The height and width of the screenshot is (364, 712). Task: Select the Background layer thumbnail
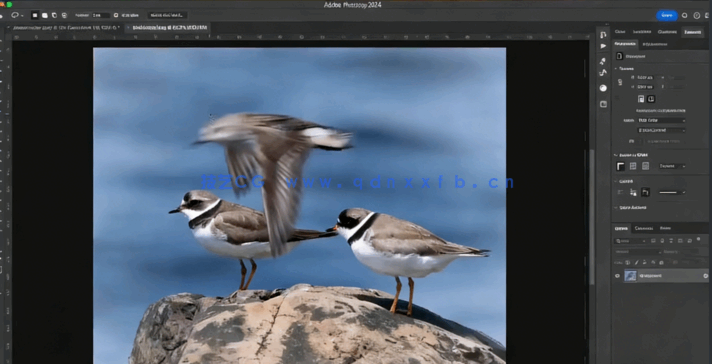pyautogui.click(x=631, y=275)
